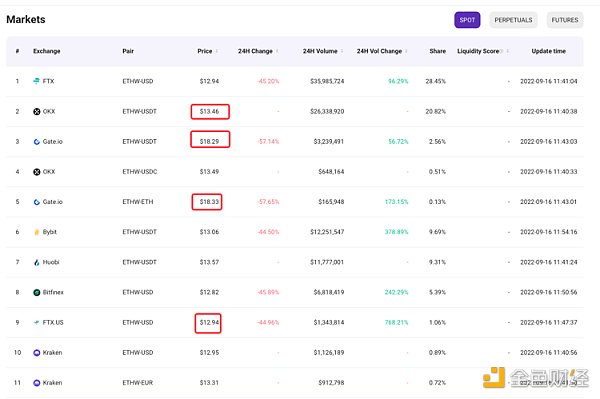Click the $13.46 price cell
Screen dimensions: 600x399
[209, 111]
